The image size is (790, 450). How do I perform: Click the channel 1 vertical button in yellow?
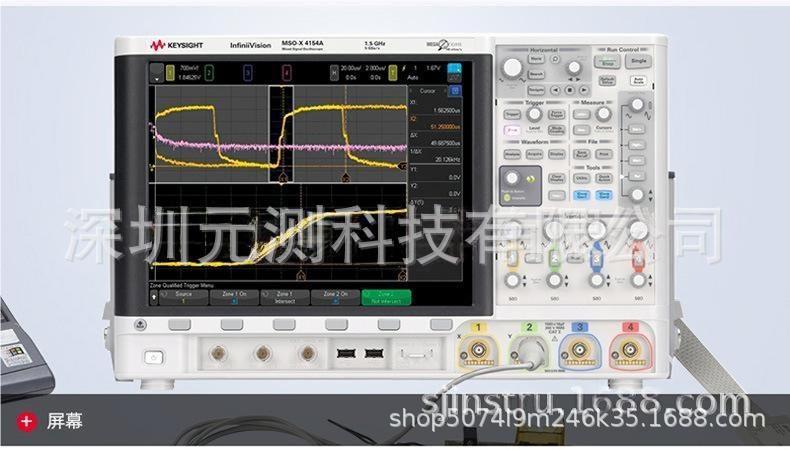[x=512, y=259]
